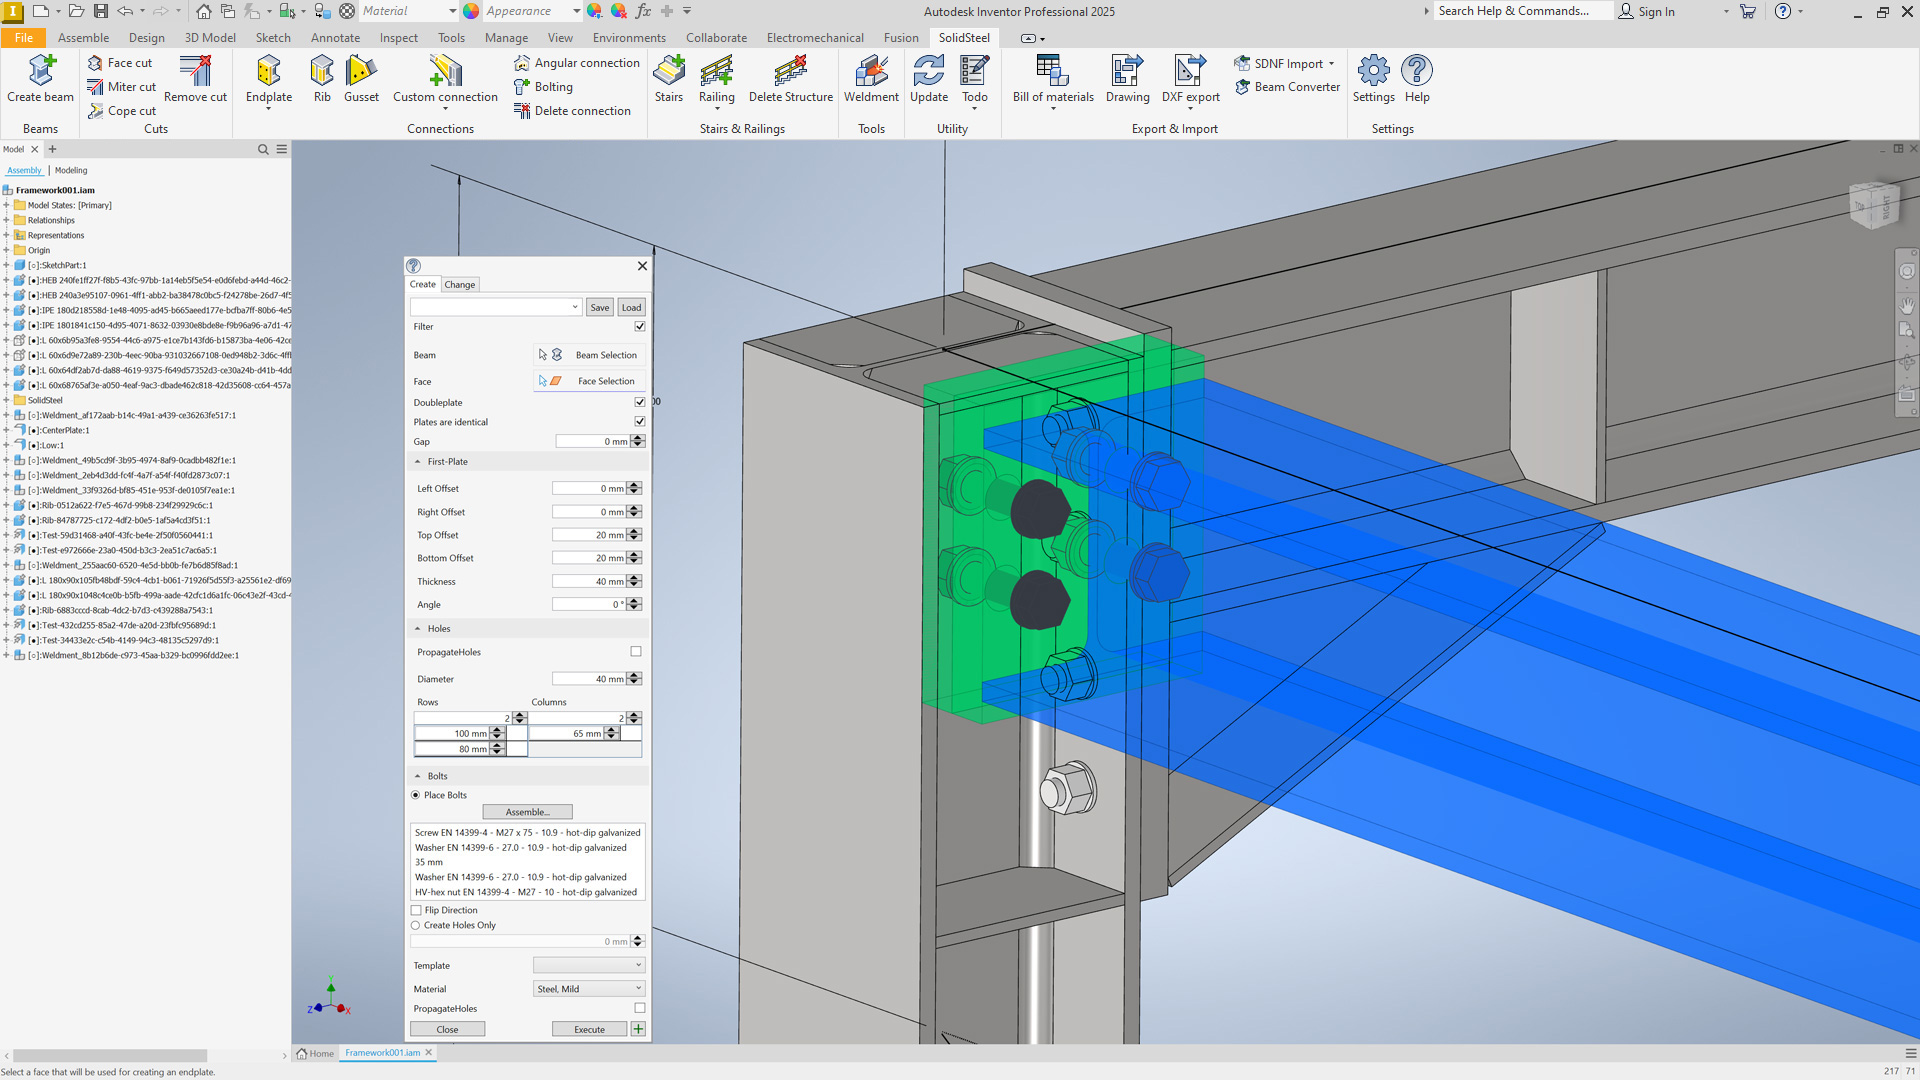
Task: Click the Miter cut tool
Action: point(121,87)
